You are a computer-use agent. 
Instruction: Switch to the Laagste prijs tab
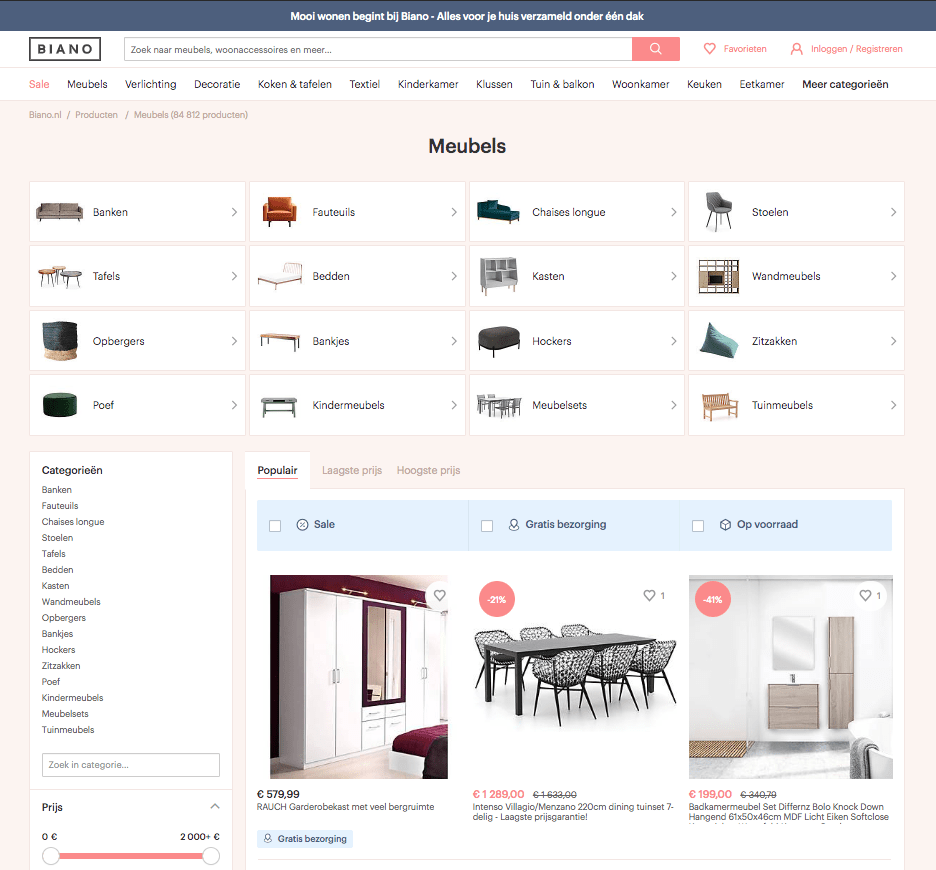coord(351,470)
